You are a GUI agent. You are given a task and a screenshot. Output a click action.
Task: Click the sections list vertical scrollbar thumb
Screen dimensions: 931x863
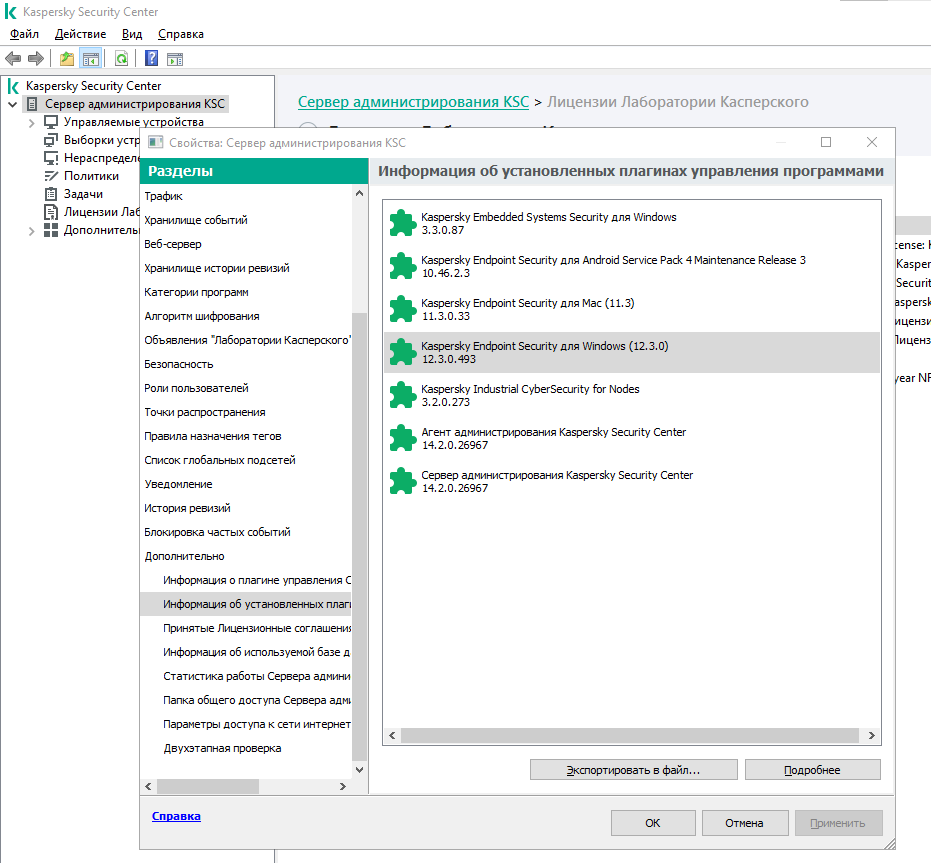pyautogui.click(x=359, y=536)
